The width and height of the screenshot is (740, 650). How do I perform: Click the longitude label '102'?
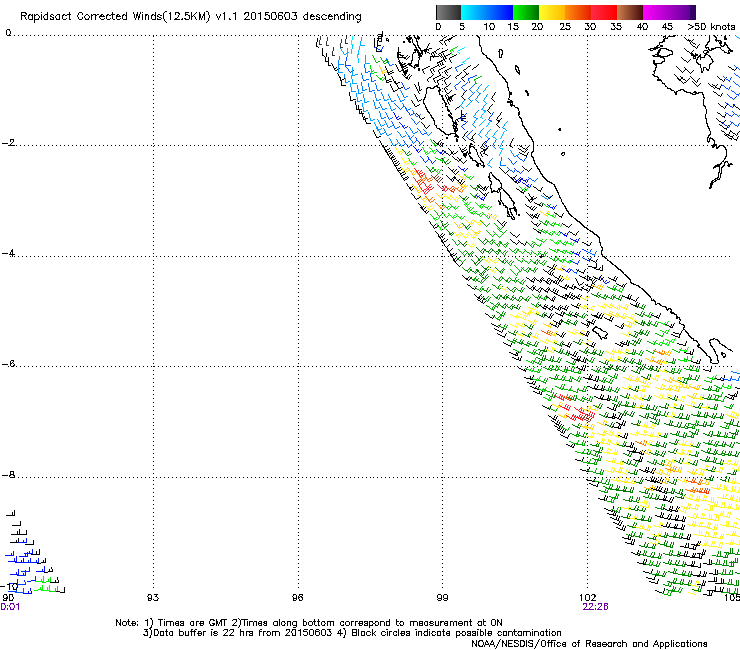pyautogui.click(x=588, y=598)
